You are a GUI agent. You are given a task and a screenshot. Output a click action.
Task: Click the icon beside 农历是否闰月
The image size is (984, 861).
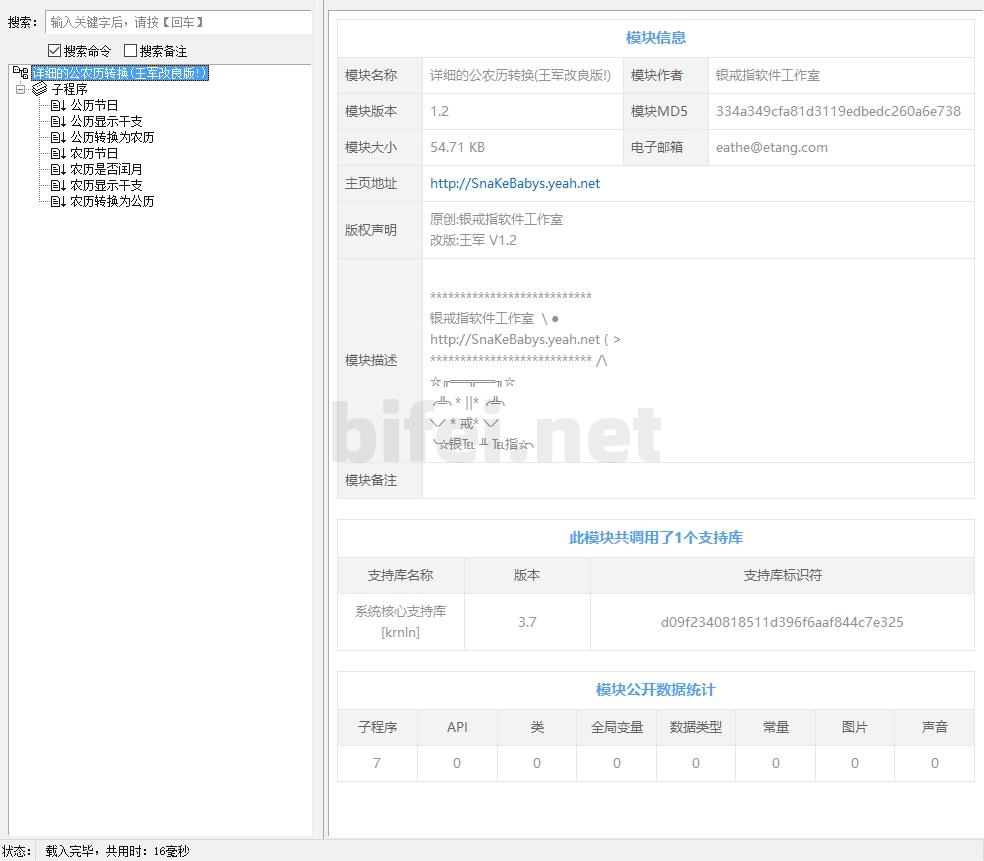tap(58, 169)
